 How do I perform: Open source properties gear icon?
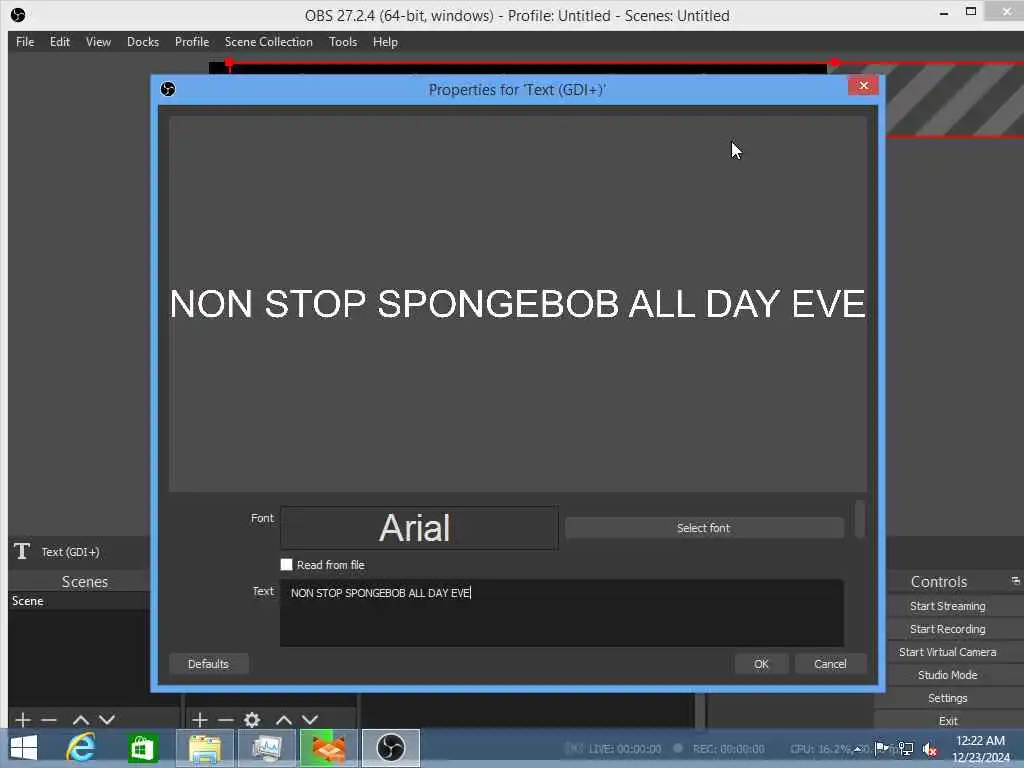click(252, 720)
